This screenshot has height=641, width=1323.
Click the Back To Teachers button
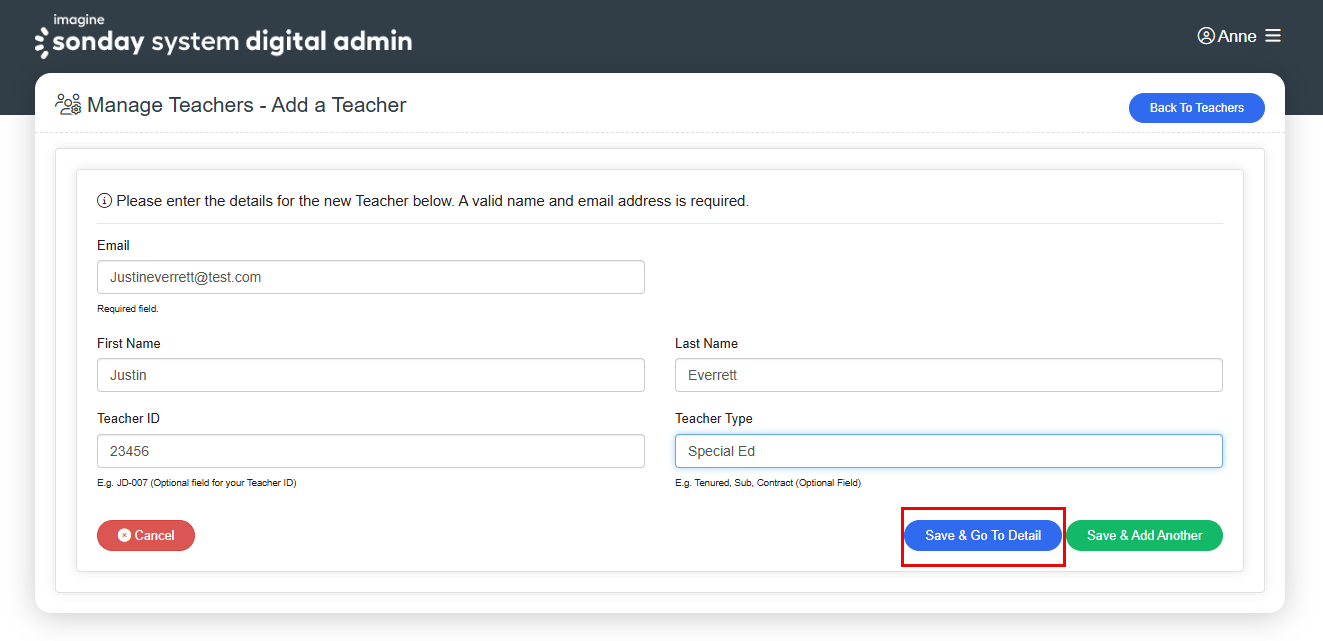1196,107
